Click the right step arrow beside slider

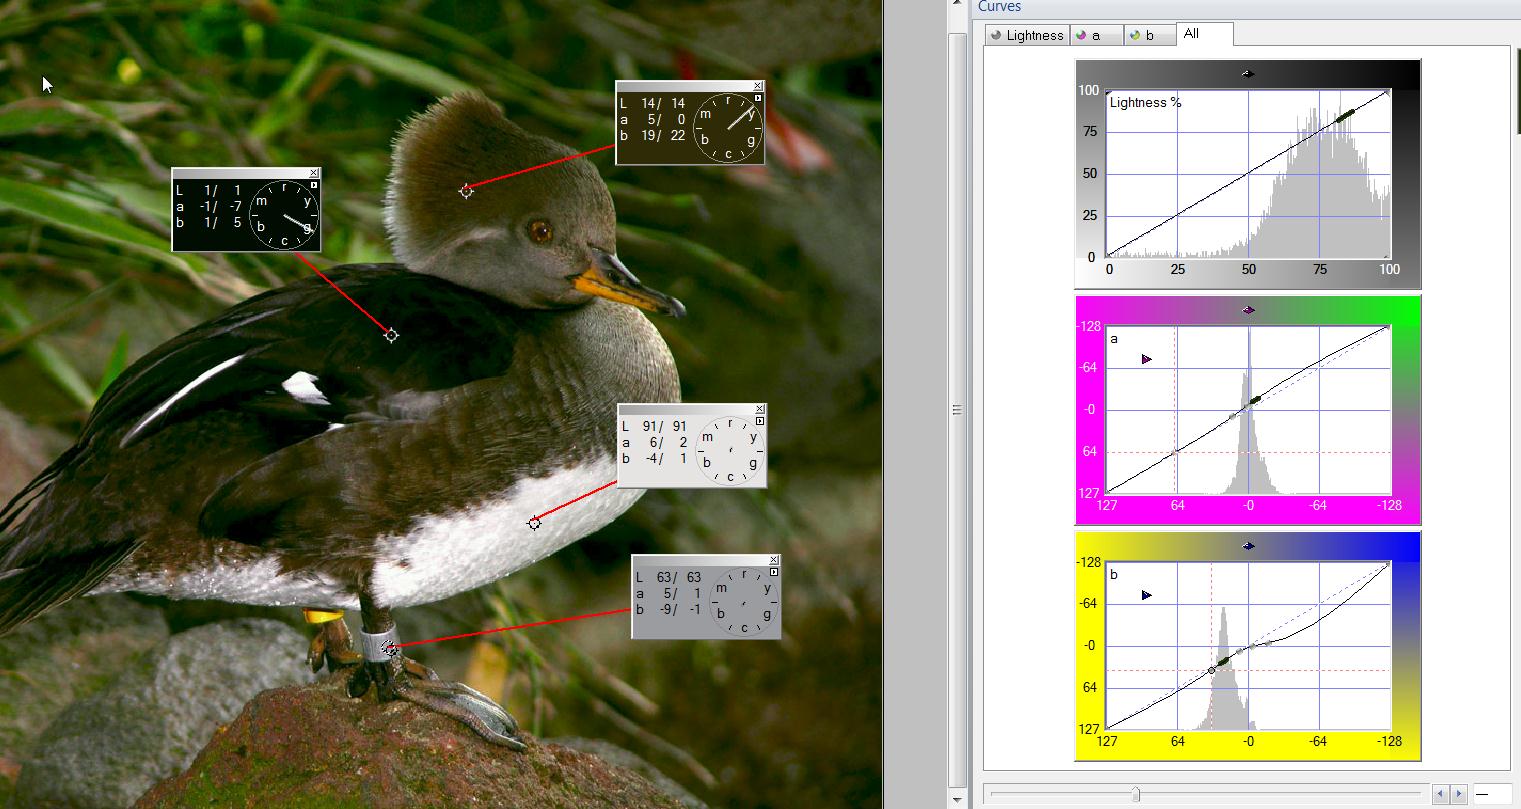pyautogui.click(x=1457, y=794)
